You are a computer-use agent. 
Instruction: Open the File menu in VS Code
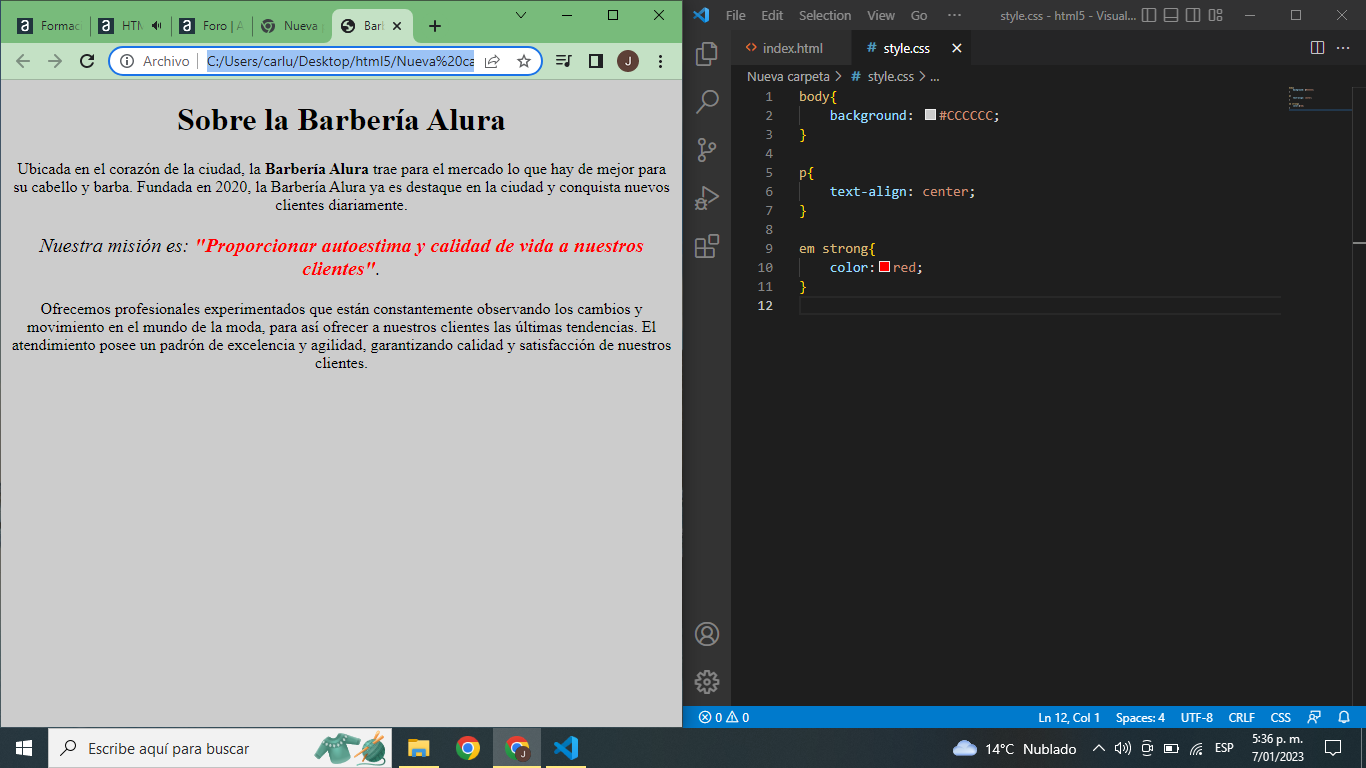pos(736,15)
